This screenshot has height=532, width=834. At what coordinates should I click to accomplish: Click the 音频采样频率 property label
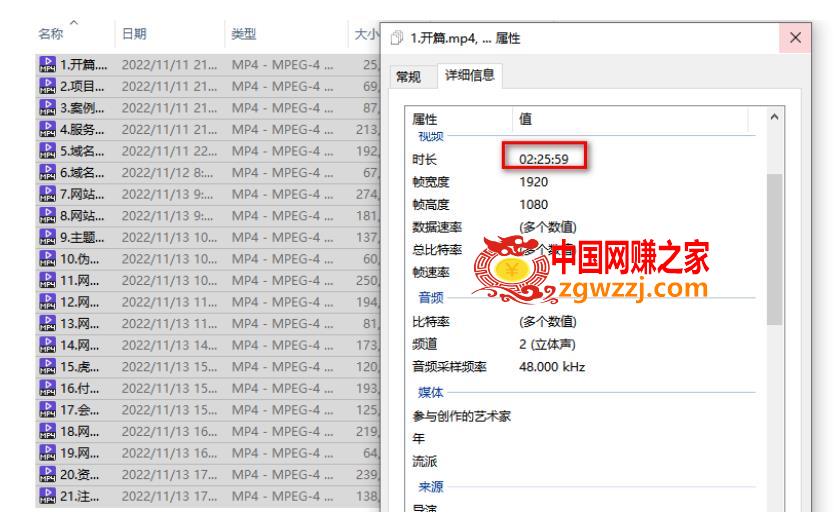tap(449, 367)
